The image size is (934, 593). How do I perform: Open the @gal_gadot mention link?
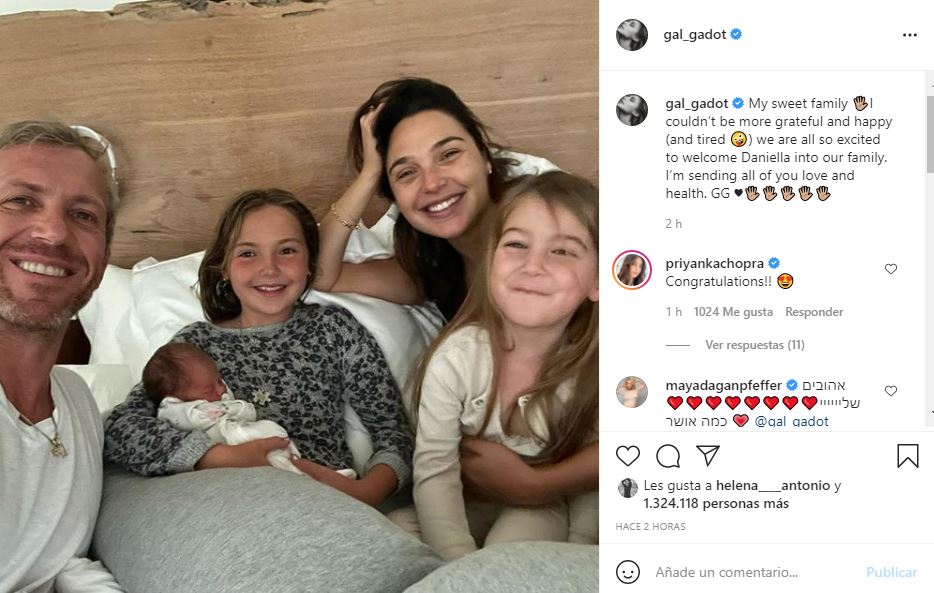(x=791, y=422)
